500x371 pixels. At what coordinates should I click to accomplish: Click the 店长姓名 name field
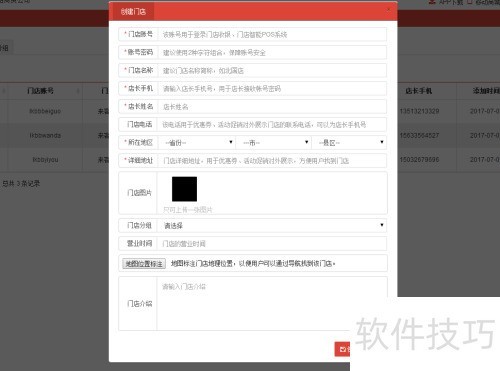[272, 106]
